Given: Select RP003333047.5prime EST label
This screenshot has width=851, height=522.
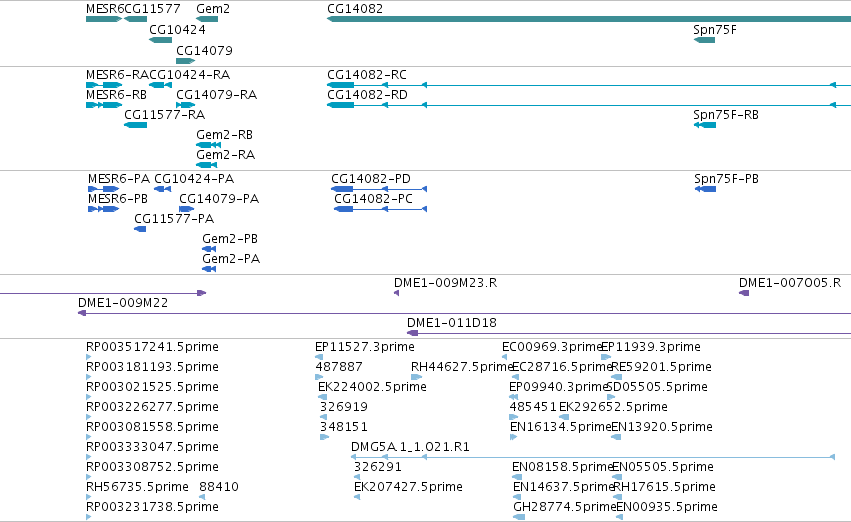Looking at the screenshot, I should tap(153, 448).
